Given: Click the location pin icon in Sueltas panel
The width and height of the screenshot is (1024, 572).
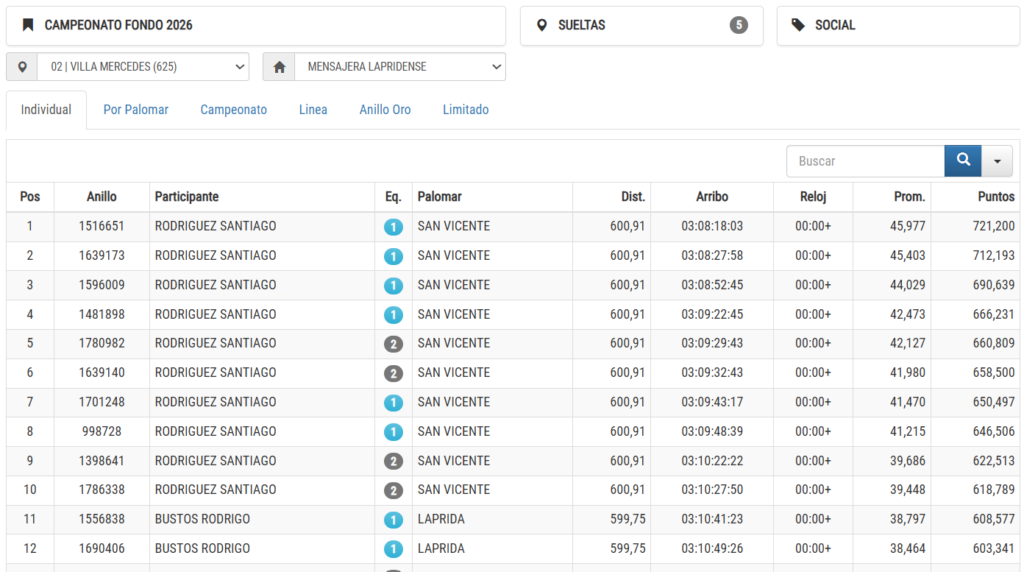Looking at the screenshot, I should click(x=541, y=25).
